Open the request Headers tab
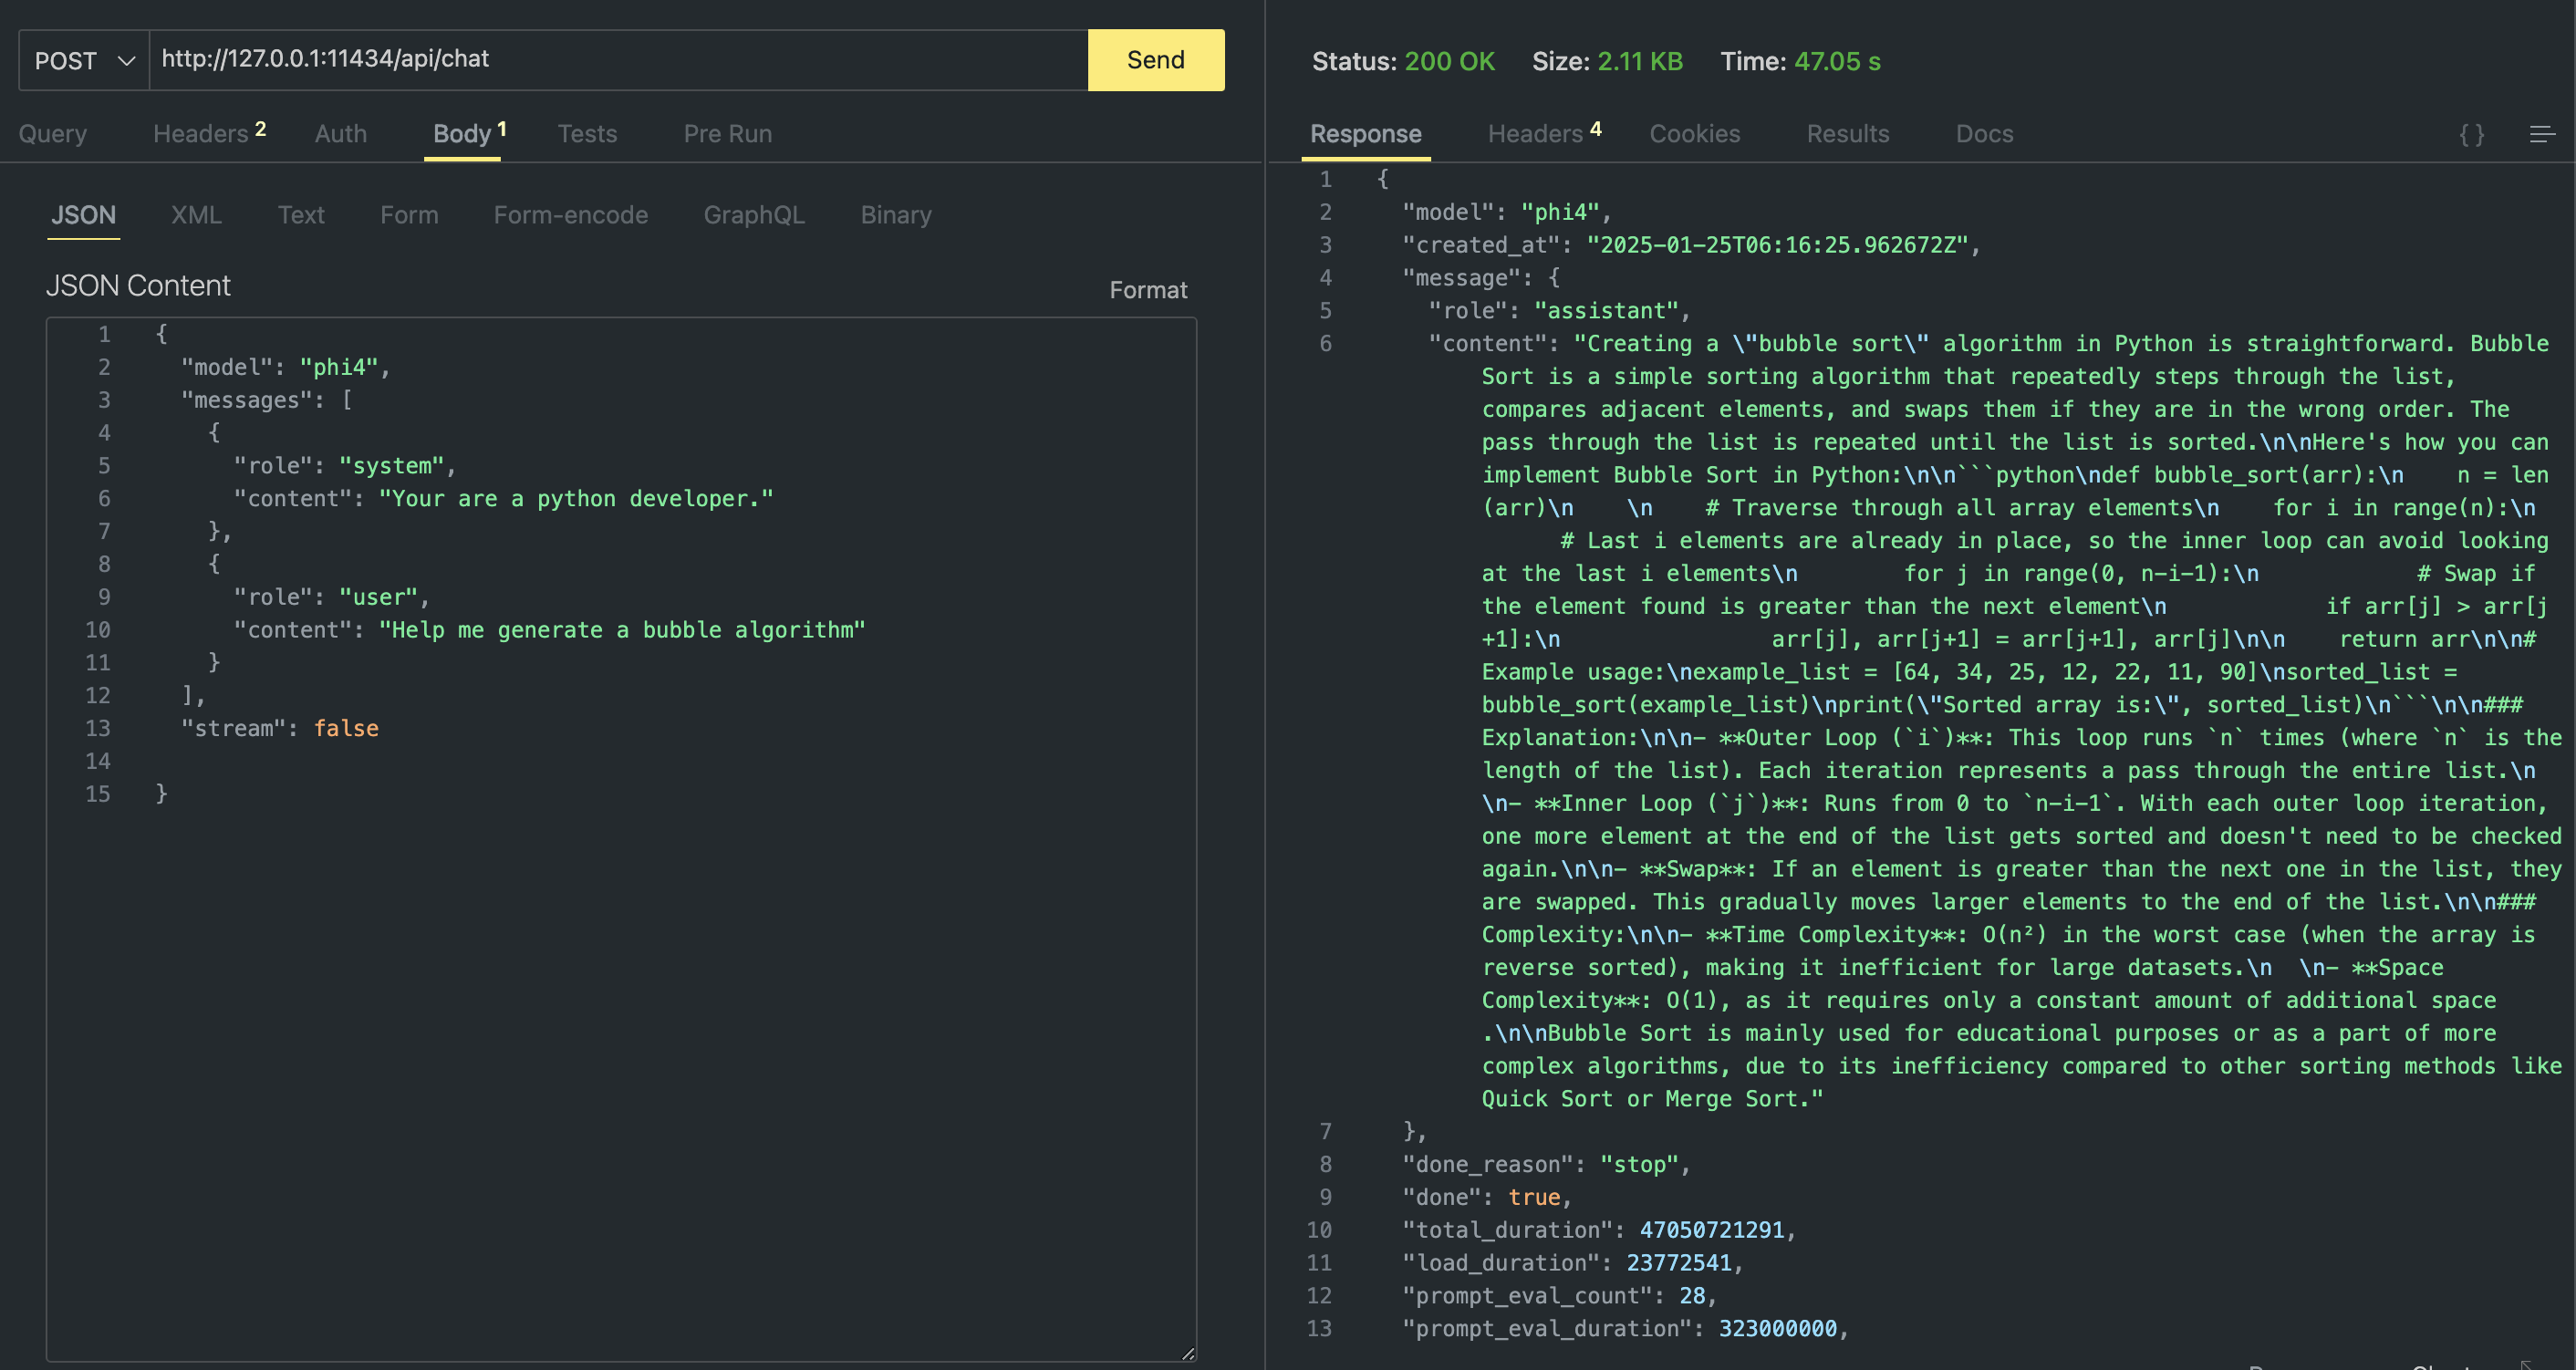Image resolution: width=2576 pixels, height=1370 pixels. (209, 133)
